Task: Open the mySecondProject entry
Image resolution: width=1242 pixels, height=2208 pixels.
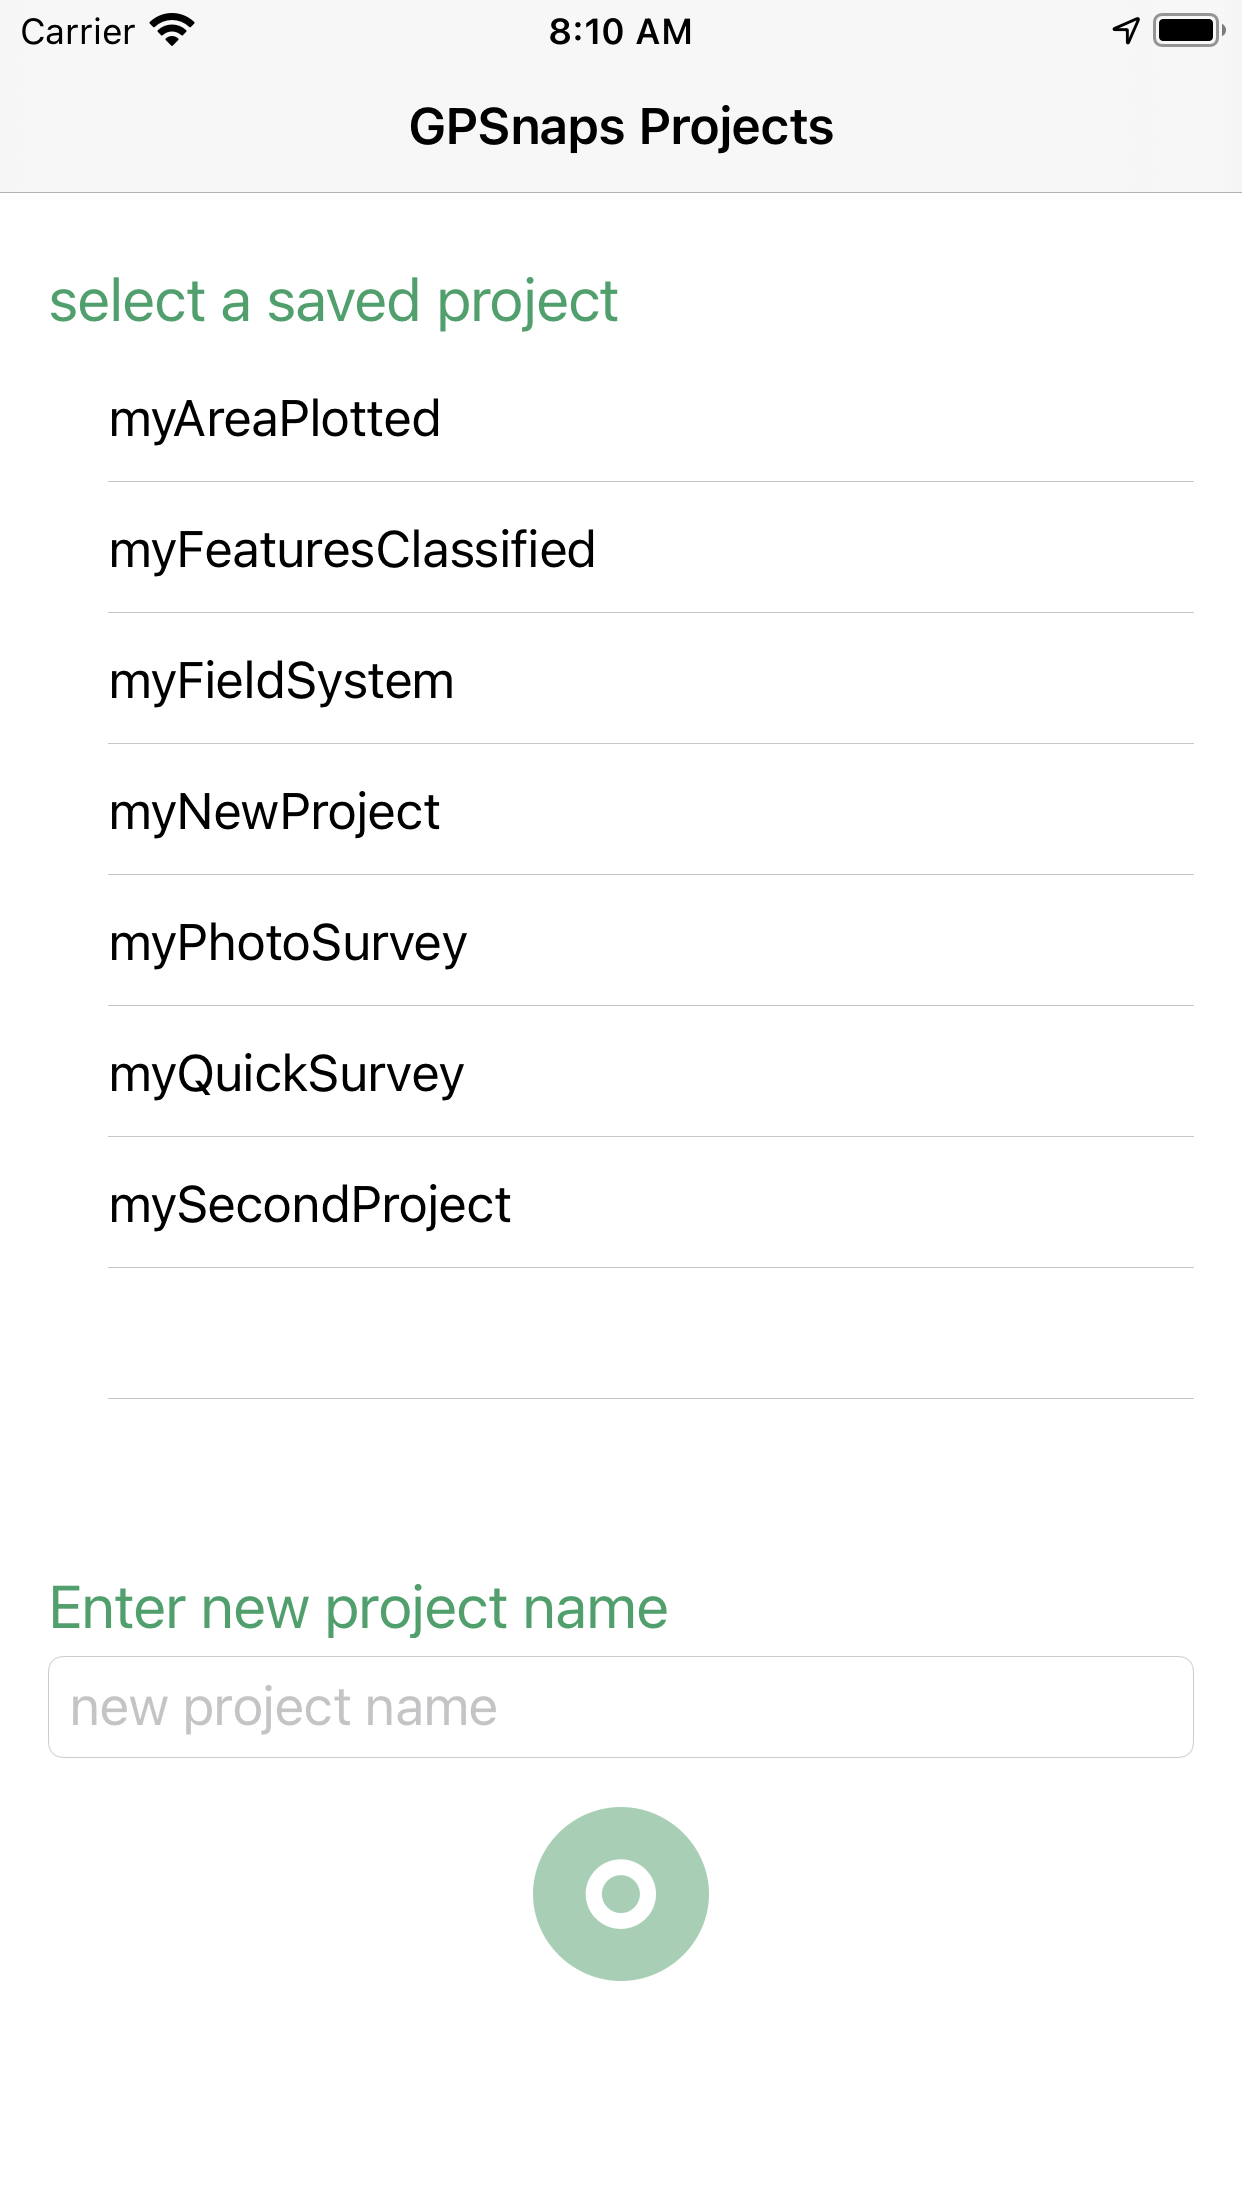Action: tap(310, 1205)
